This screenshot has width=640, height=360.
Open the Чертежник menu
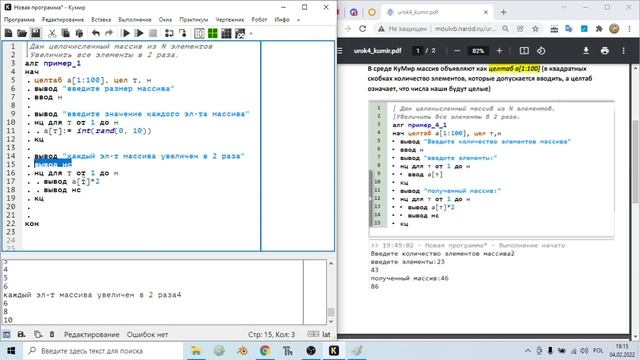point(229,20)
